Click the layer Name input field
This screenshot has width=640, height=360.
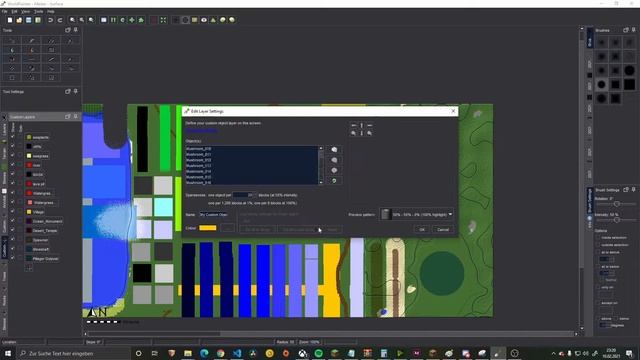coord(213,214)
